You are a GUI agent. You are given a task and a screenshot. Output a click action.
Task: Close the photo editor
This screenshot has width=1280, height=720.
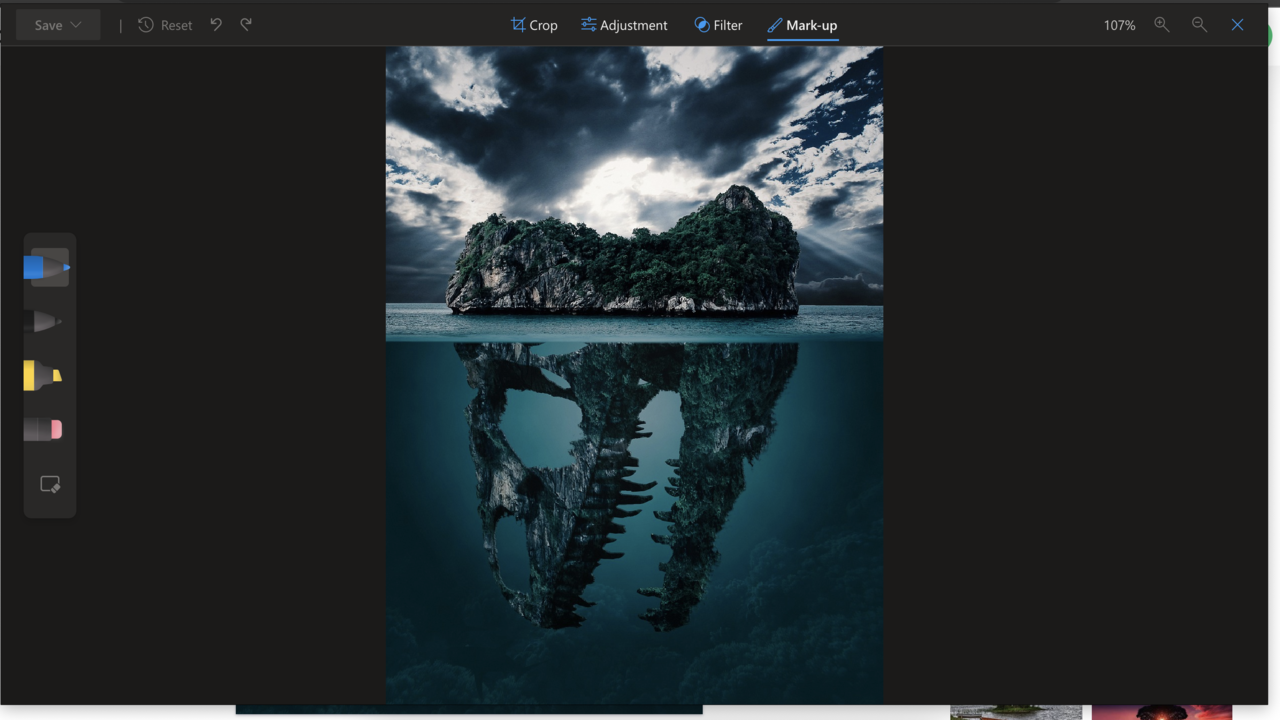1237,24
